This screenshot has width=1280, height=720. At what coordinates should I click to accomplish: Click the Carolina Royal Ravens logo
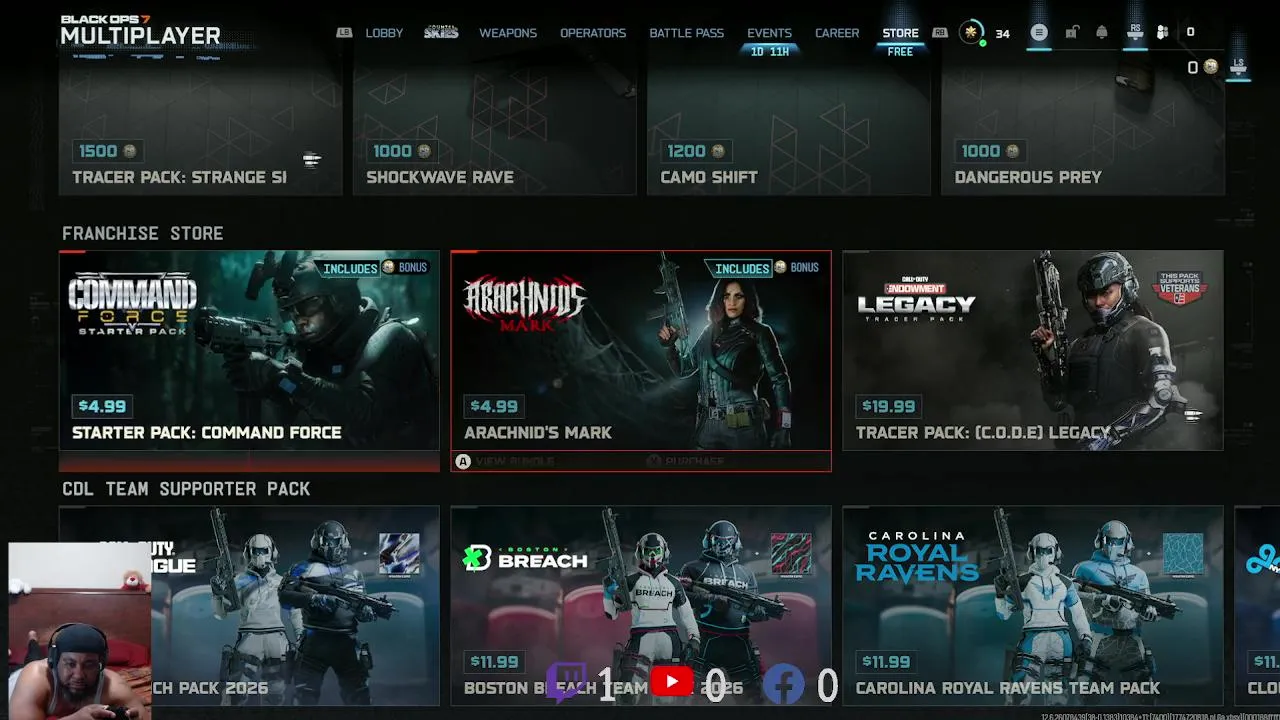pyautogui.click(x=916, y=557)
